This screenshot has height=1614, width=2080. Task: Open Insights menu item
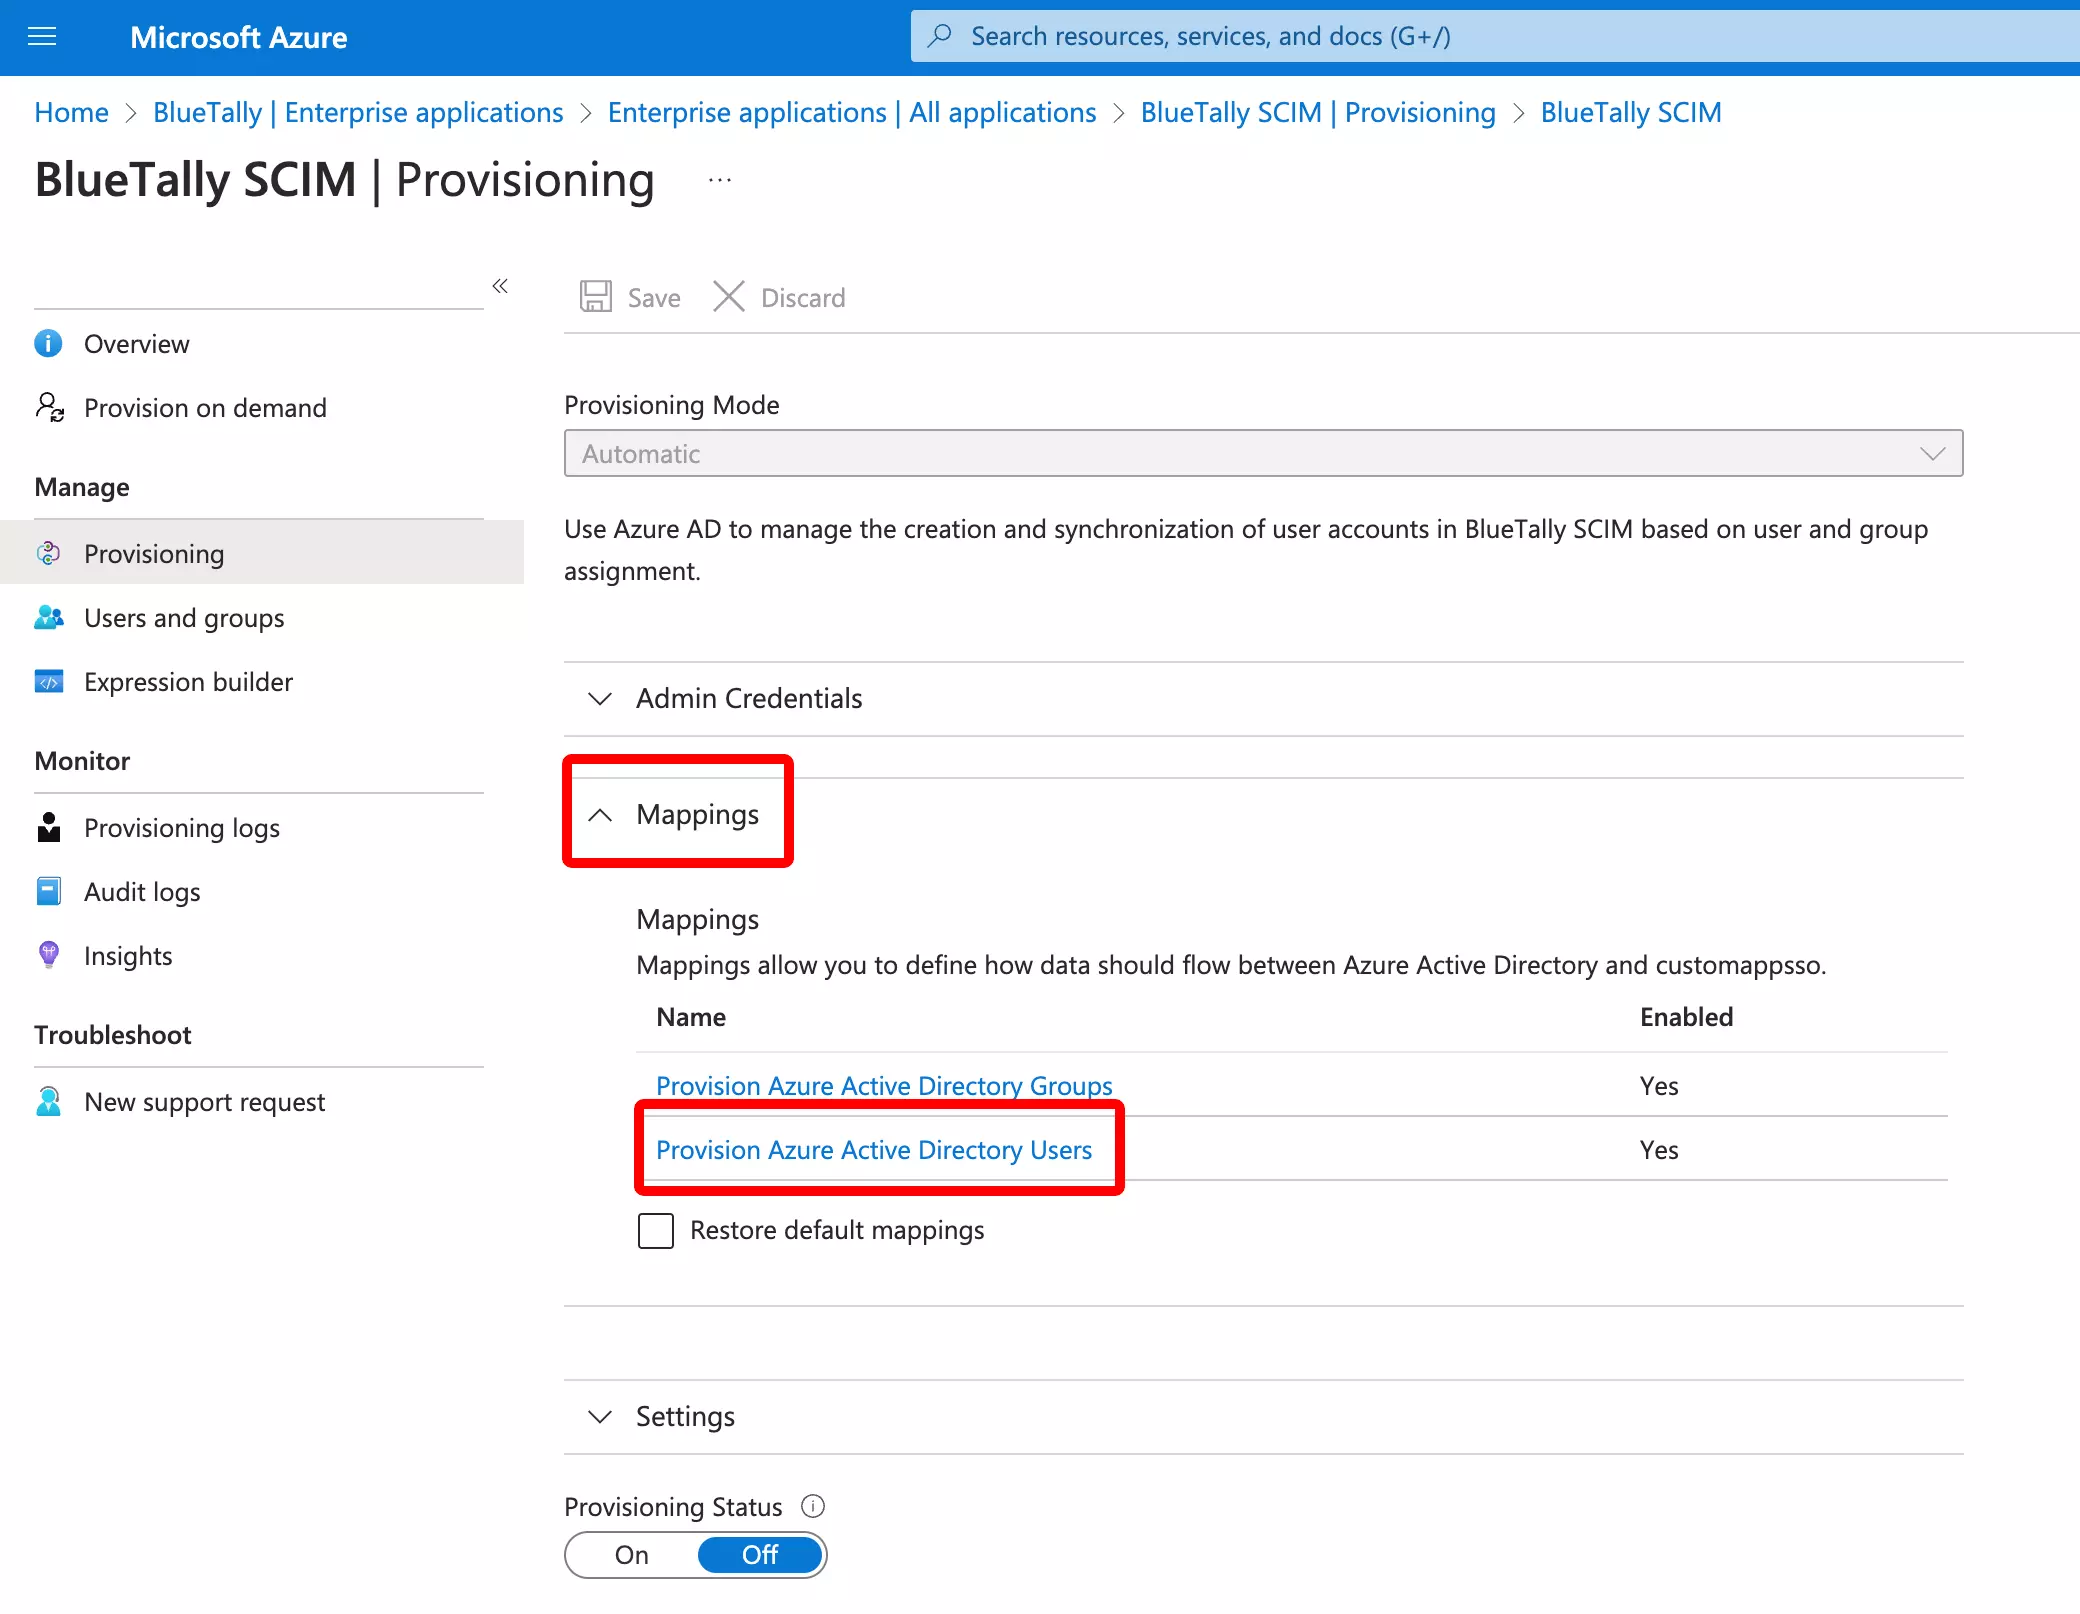click(x=128, y=956)
